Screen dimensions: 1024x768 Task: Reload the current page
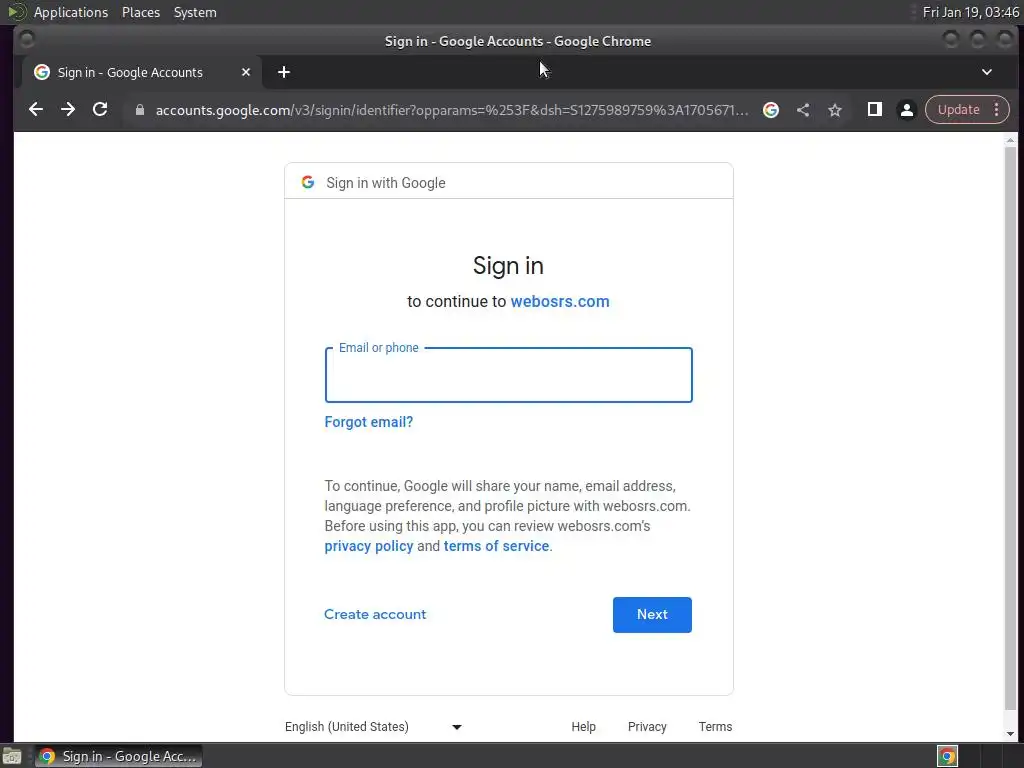click(100, 110)
